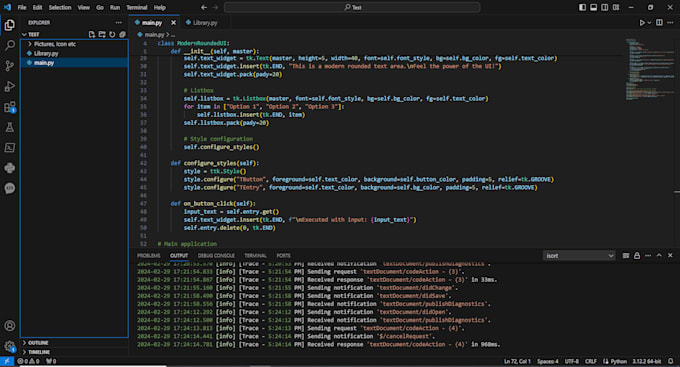
Task: Open the isort output channel dropdown
Action: (579, 256)
